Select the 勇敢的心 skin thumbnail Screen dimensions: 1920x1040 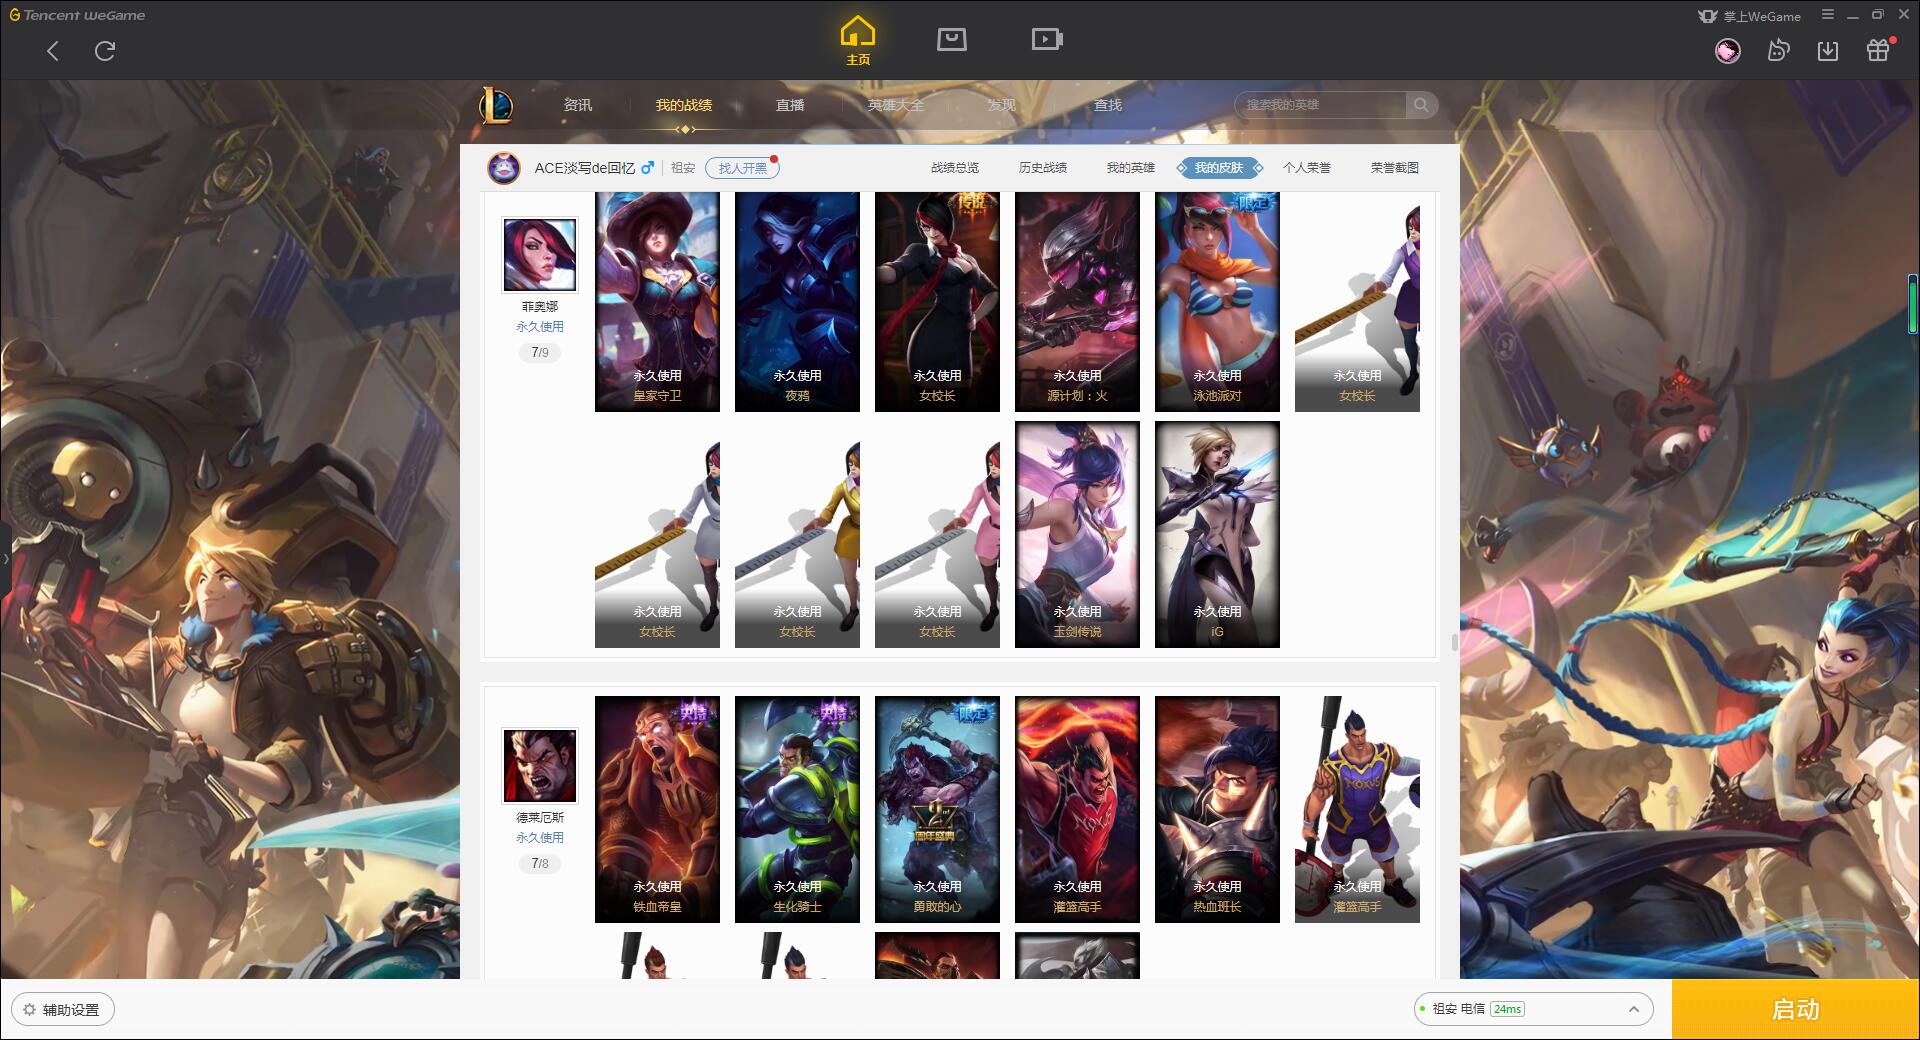click(937, 809)
